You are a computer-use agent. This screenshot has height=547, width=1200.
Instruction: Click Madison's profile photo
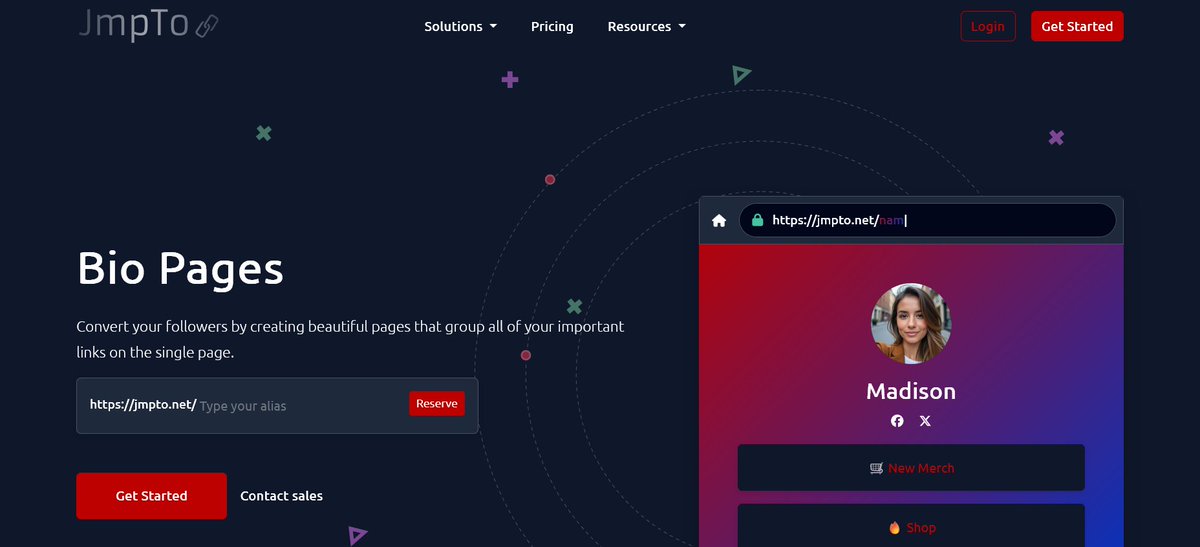point(911,324)
